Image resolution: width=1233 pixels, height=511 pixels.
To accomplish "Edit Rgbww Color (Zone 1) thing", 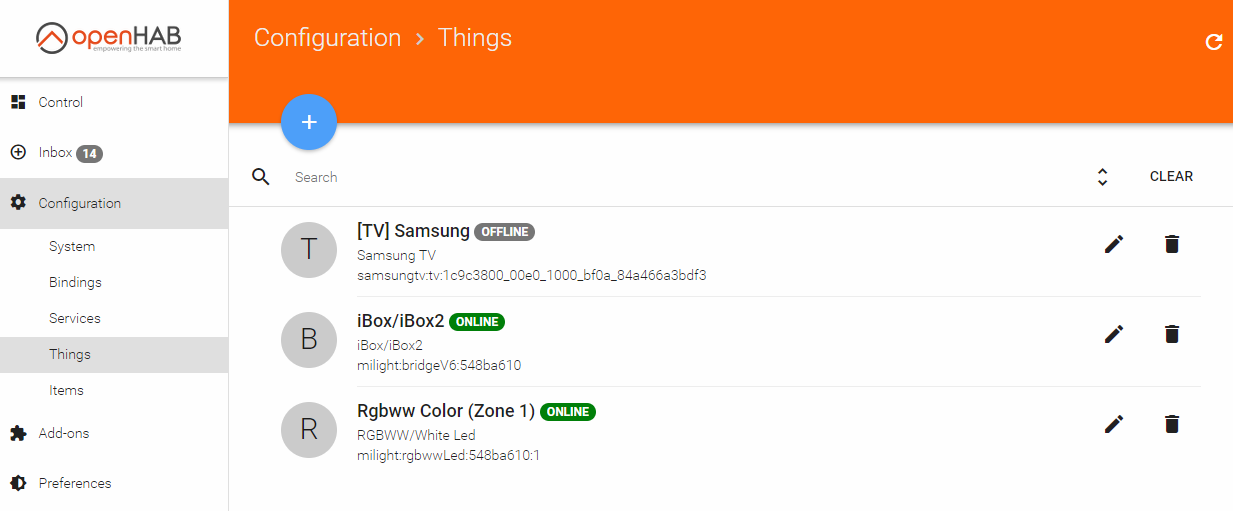I will [x=1114, y=424].
